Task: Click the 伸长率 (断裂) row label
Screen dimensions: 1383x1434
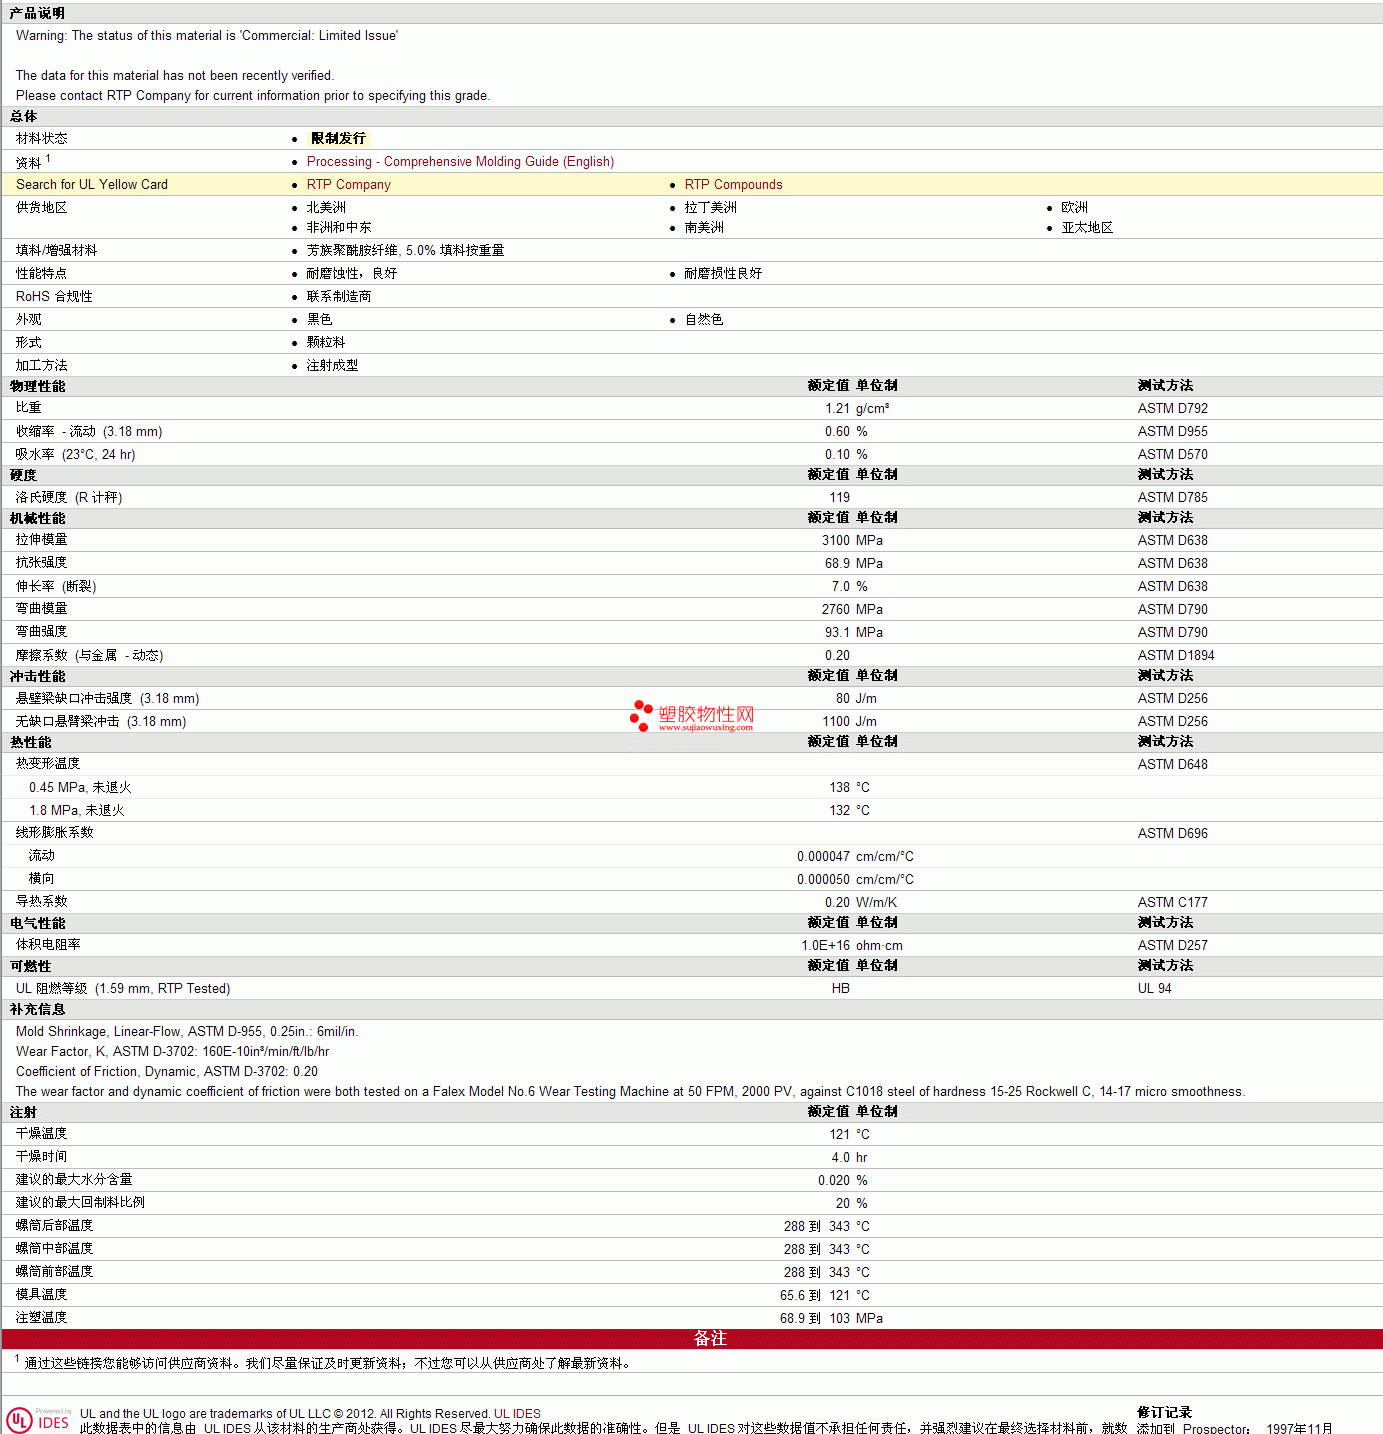Action: [56, 587]
